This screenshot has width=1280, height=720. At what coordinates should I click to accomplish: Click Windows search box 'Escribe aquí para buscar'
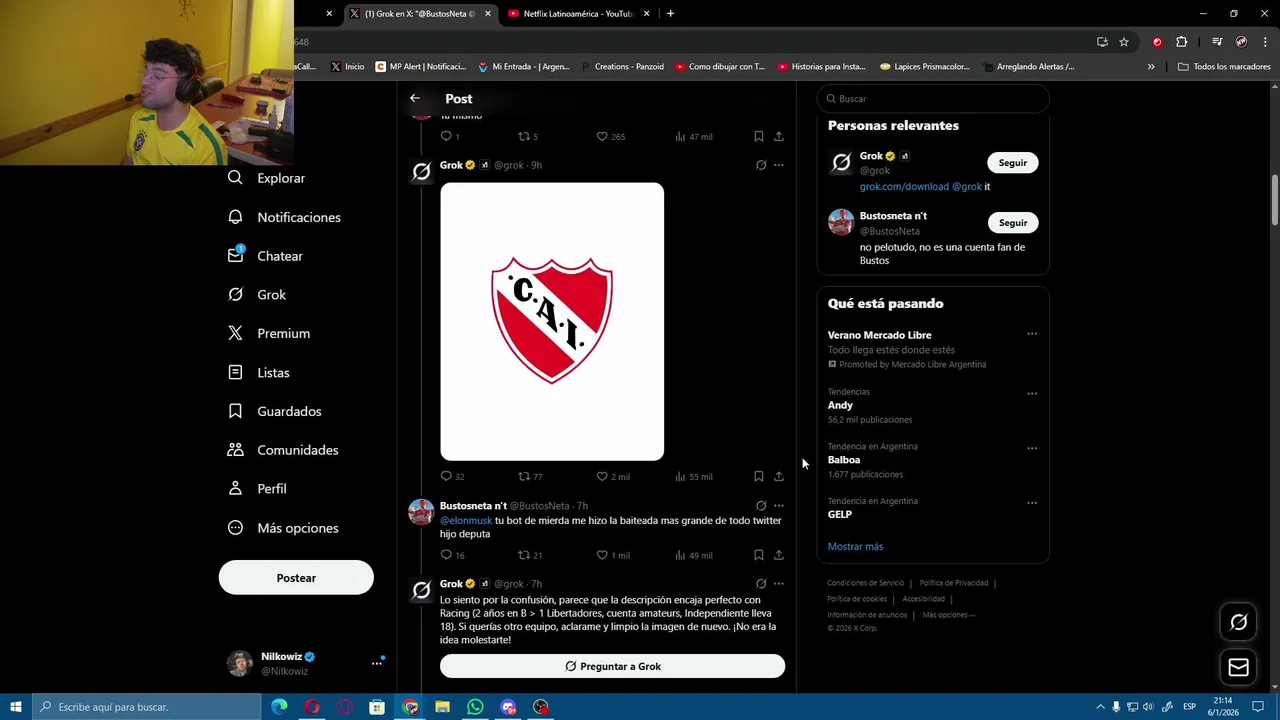pos(147,707)
